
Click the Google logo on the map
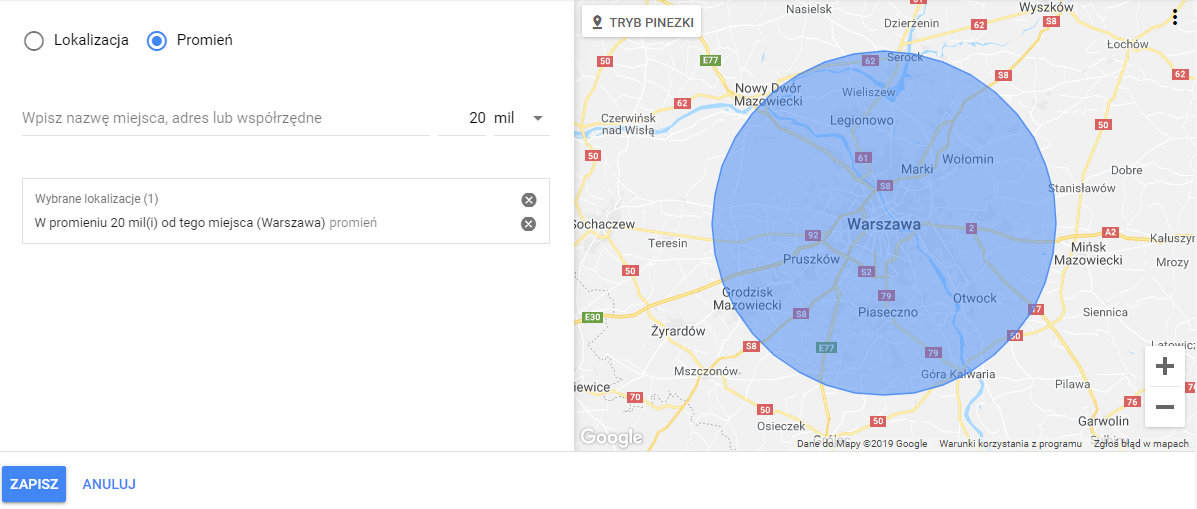tap(611, 437)
